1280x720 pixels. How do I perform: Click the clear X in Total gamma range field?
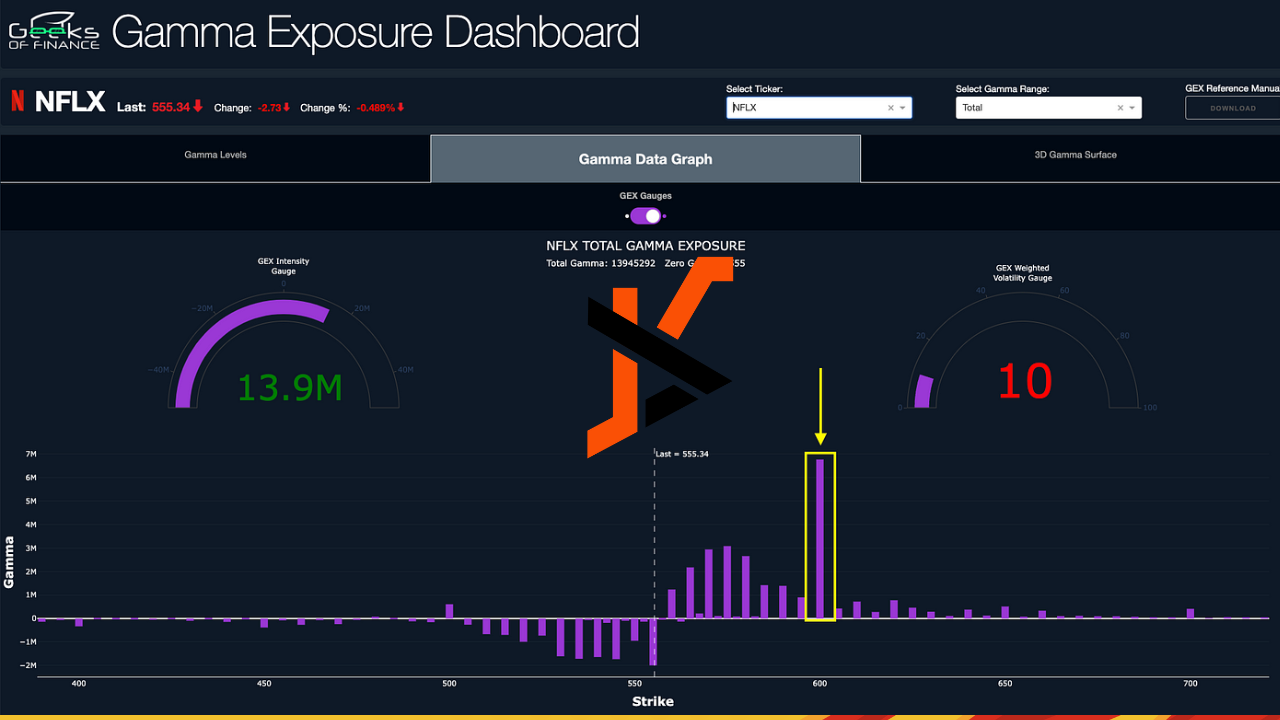pyautogui.click(x=1120, y=108)
